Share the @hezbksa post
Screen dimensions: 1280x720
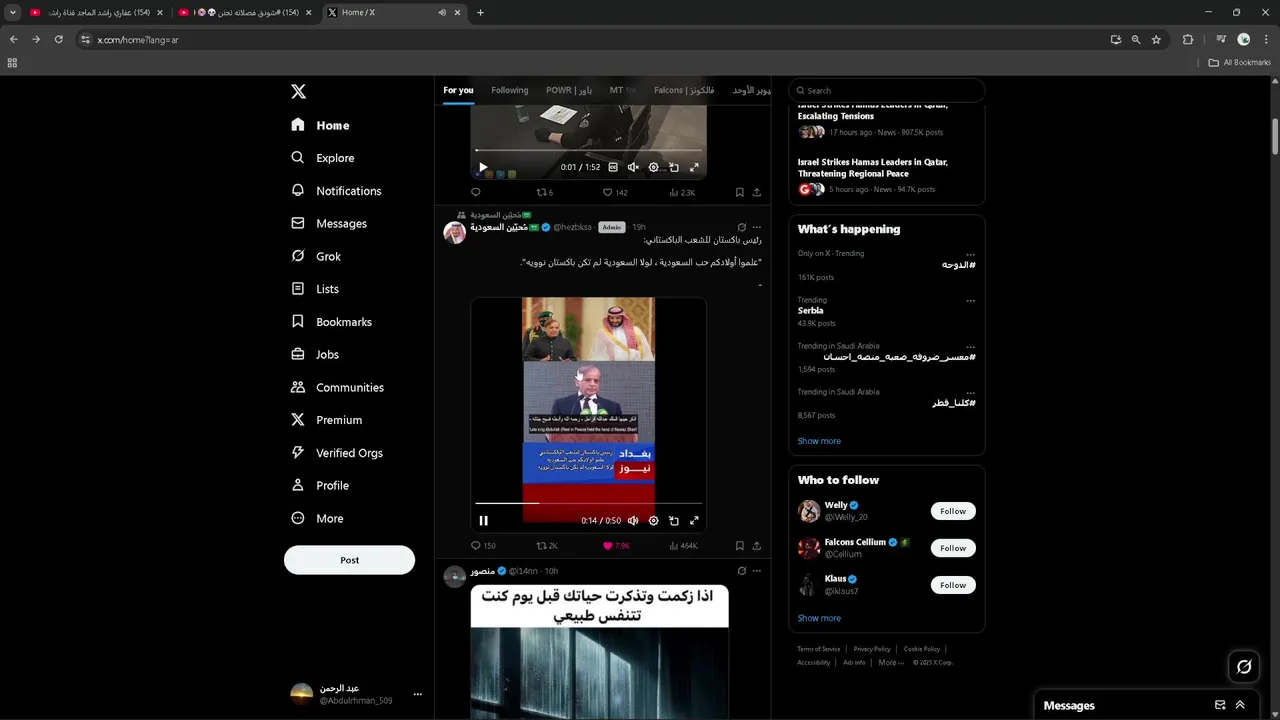pos(757,546)
